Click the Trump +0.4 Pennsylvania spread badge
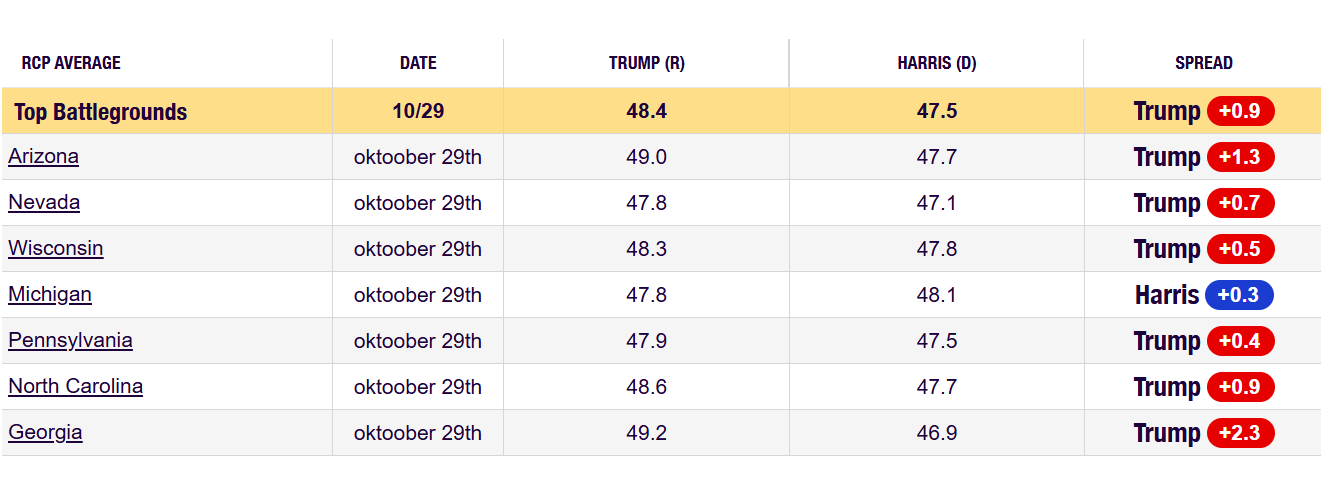 point(1240,341)
